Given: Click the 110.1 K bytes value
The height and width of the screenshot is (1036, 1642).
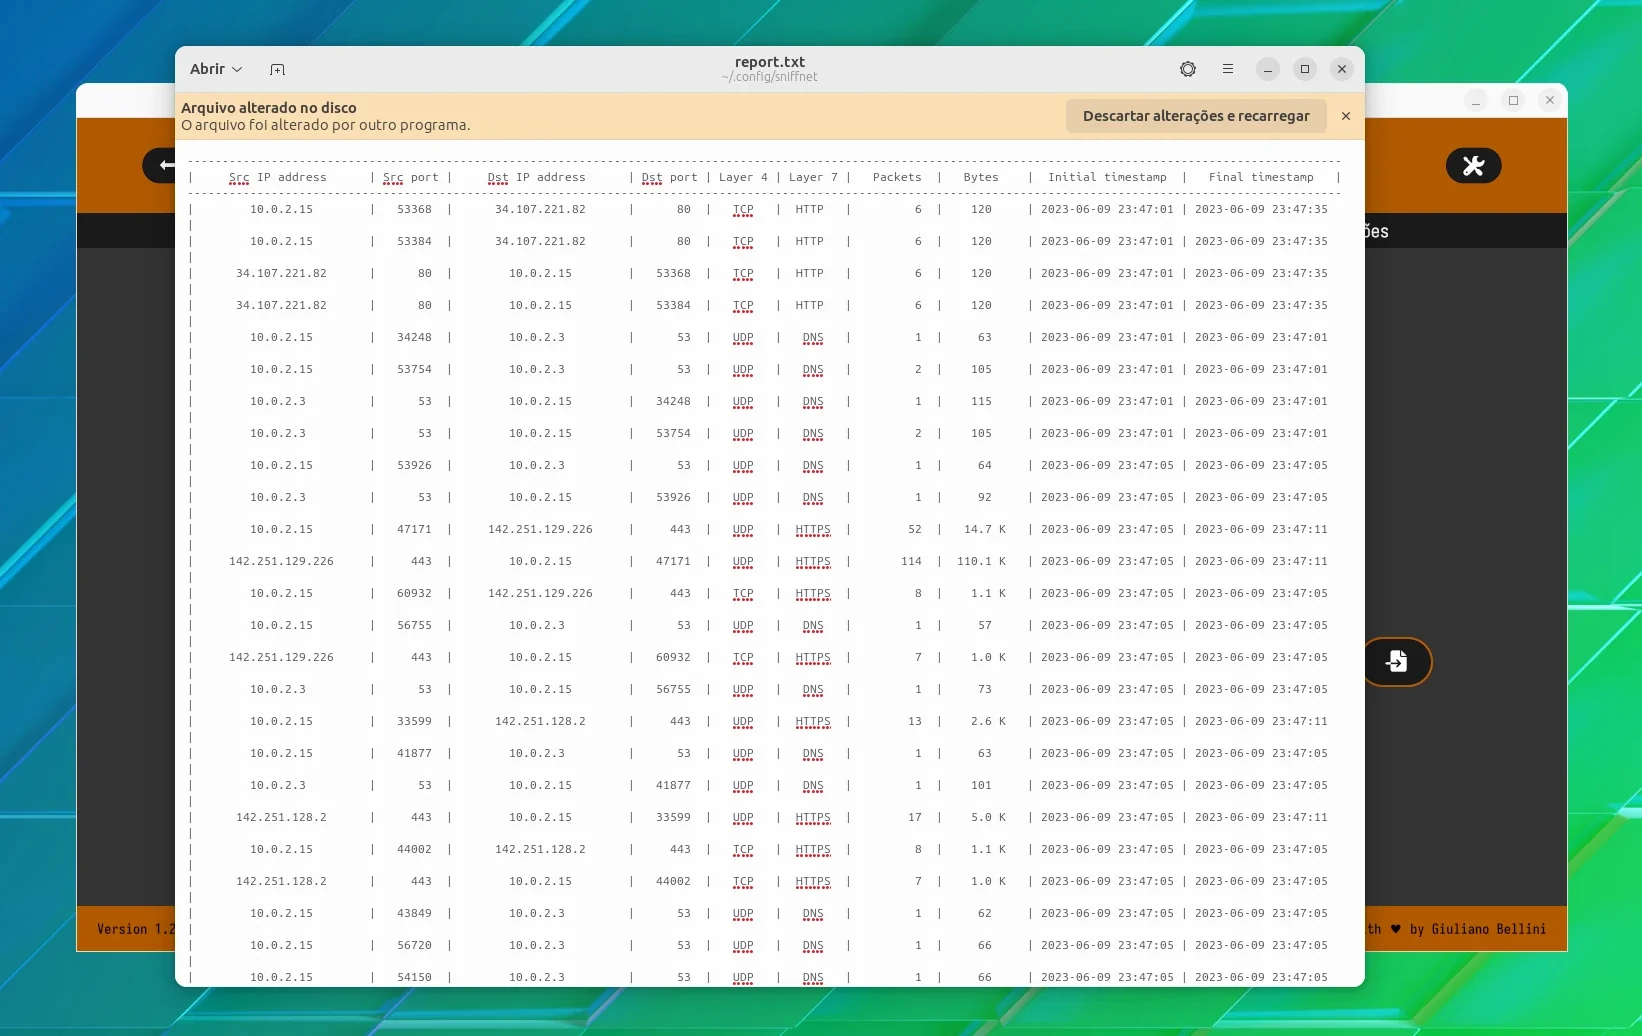Looking at the screenshot, I should point(981,561).
